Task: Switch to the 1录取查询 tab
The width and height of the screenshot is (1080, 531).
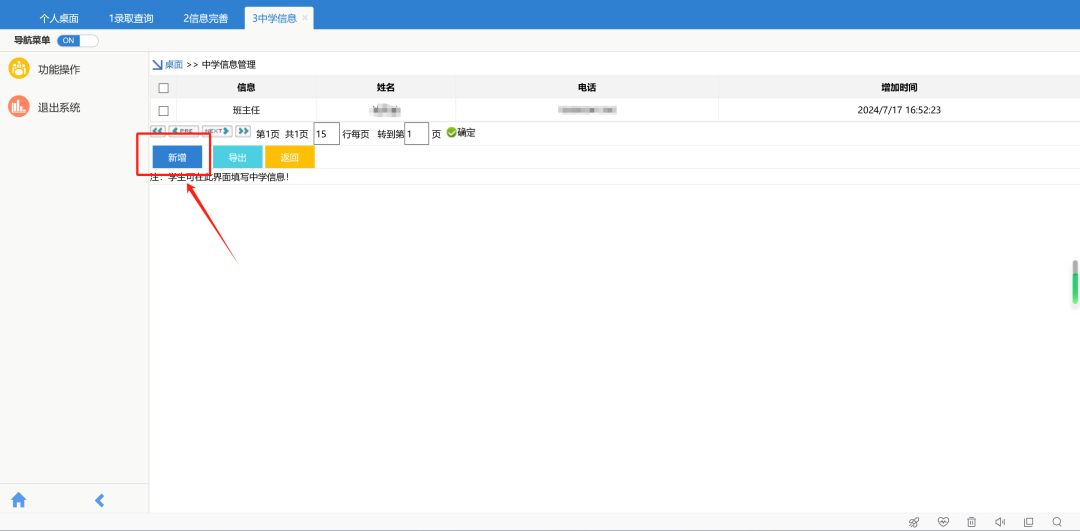Action: click(131, 18)
